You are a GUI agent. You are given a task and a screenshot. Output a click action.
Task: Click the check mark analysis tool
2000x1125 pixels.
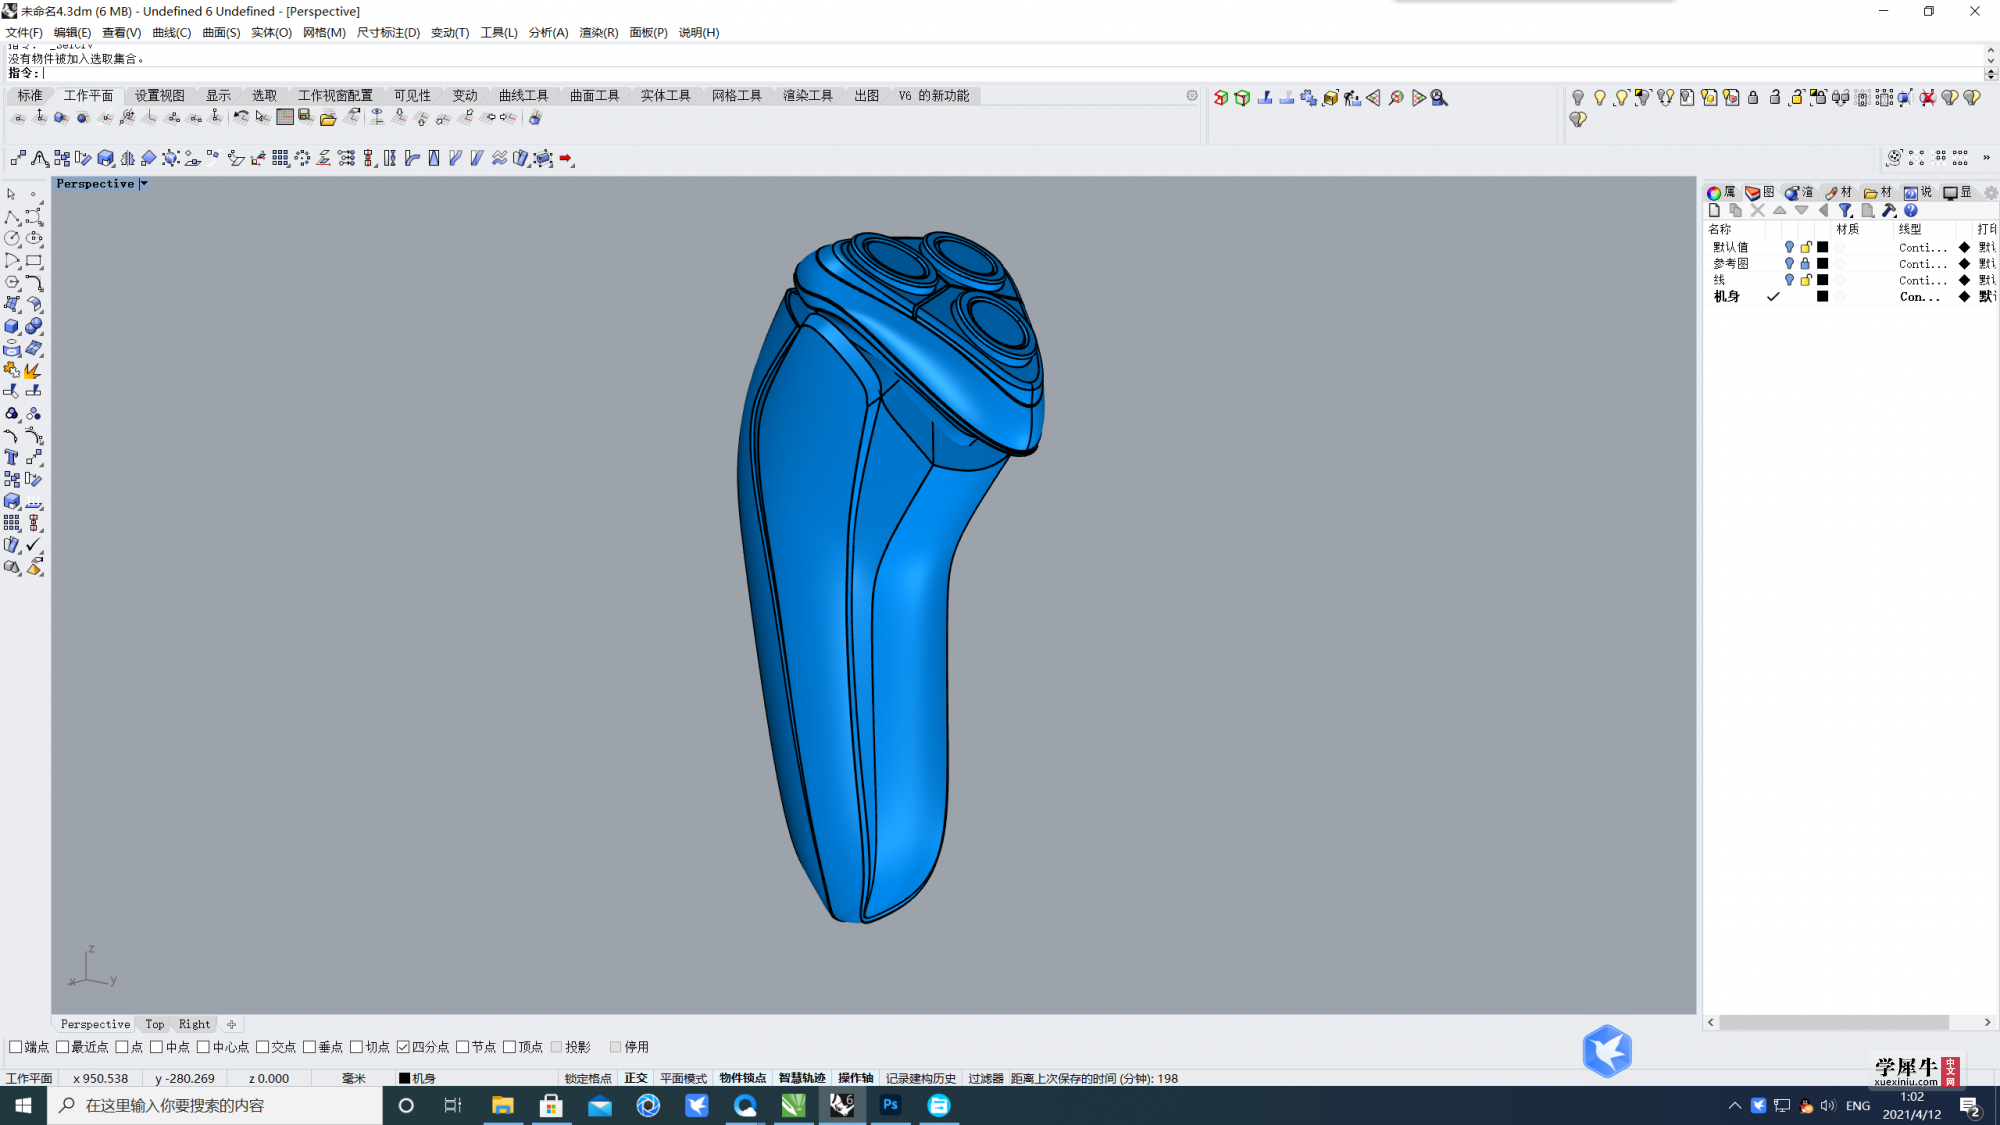34,545
